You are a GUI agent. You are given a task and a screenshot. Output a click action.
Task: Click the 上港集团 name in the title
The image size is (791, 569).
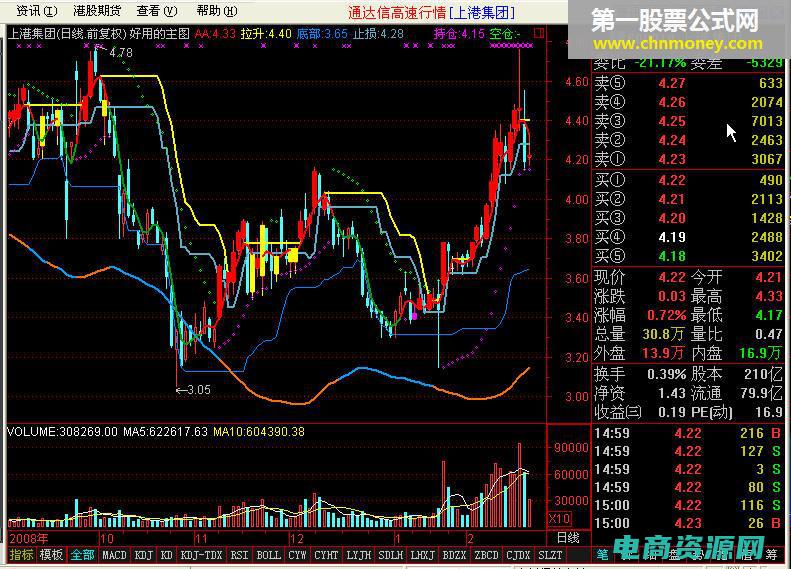482,13
